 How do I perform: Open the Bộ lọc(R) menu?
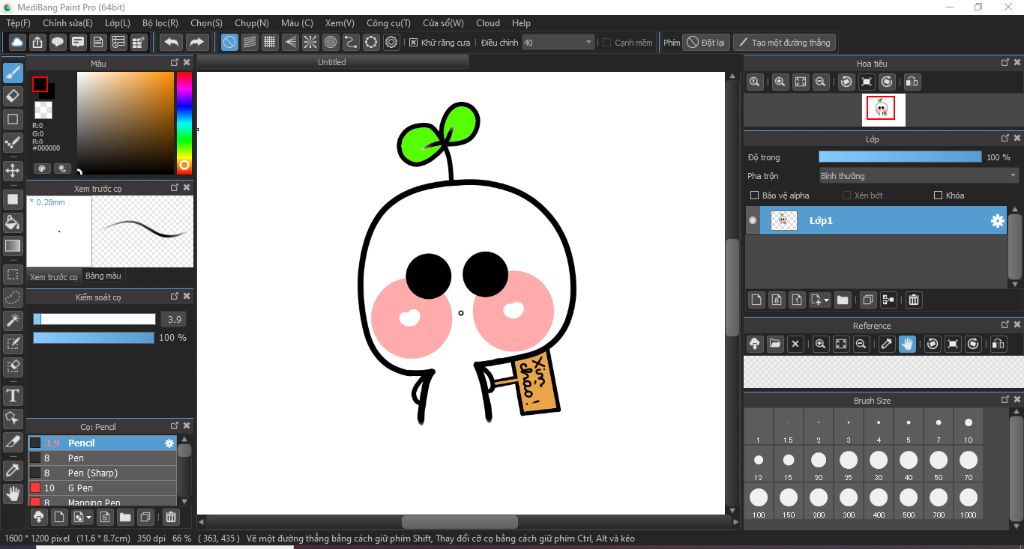(160, 22)
